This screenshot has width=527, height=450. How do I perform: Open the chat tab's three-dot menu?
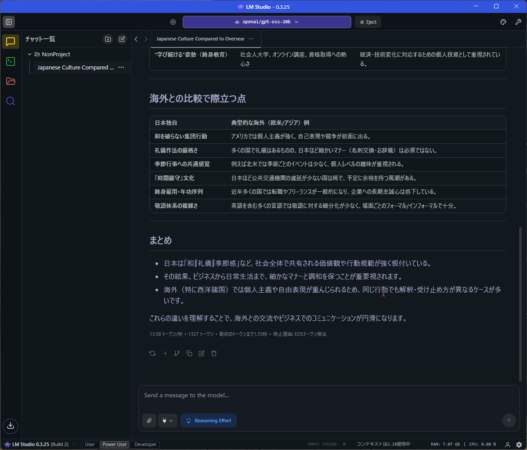(x=251, y=39)
